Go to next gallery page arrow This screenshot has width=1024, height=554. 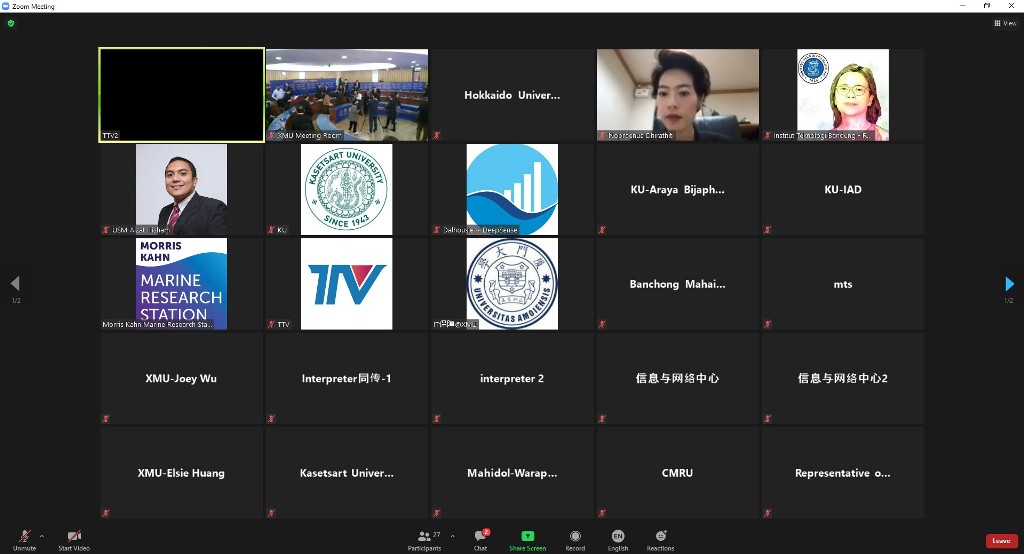1009,284
